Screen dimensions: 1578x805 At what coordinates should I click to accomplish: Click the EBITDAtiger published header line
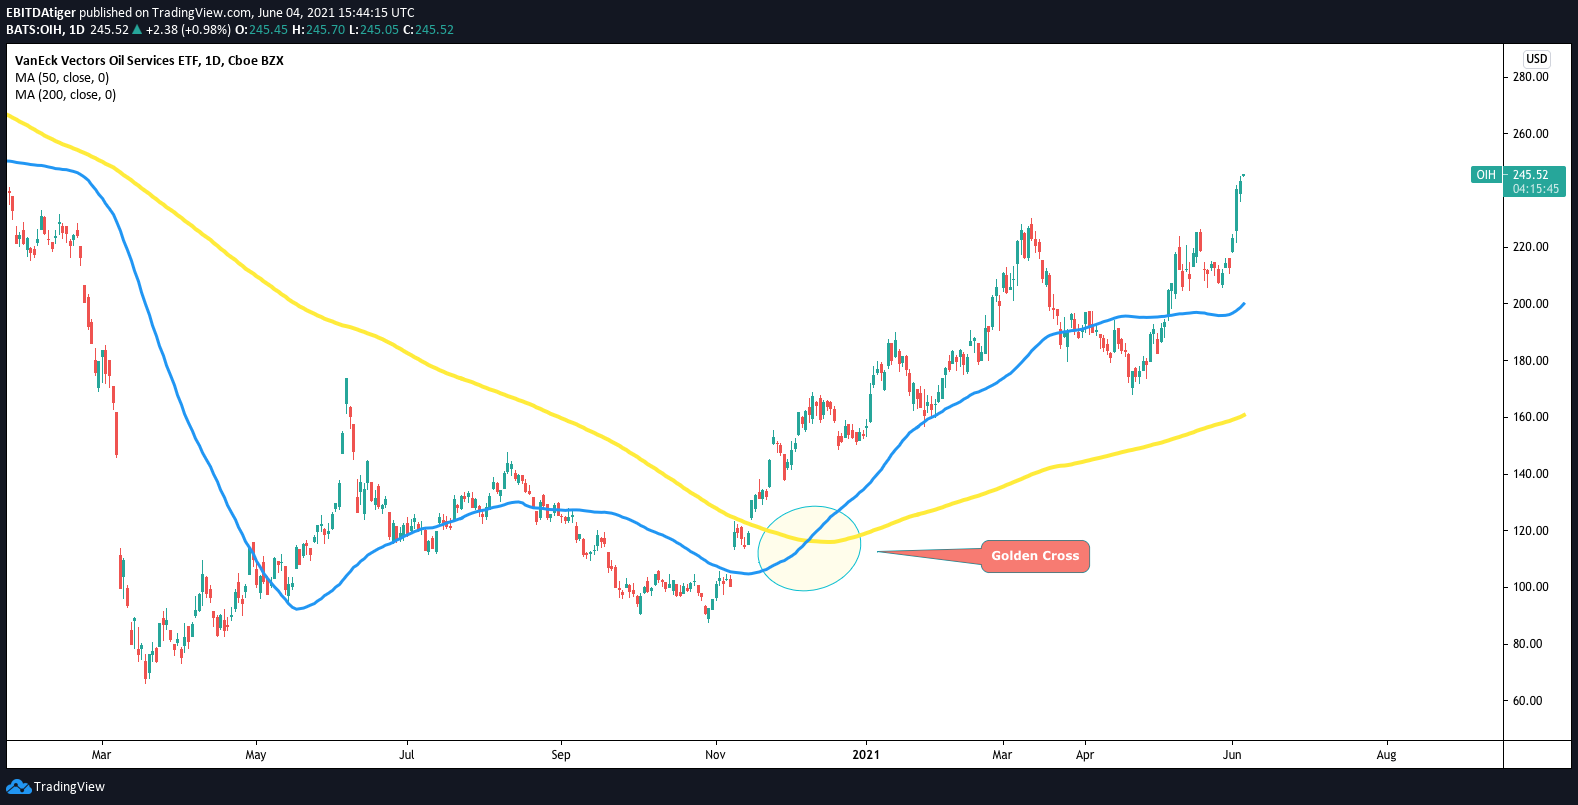pyautogui.click(x=210, y=13)
